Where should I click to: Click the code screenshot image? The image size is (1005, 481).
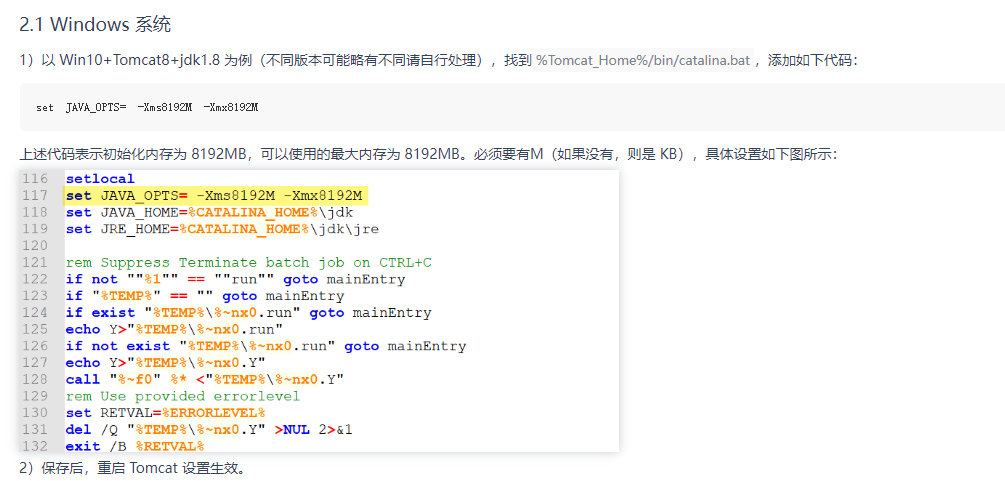tap(319, 311)
